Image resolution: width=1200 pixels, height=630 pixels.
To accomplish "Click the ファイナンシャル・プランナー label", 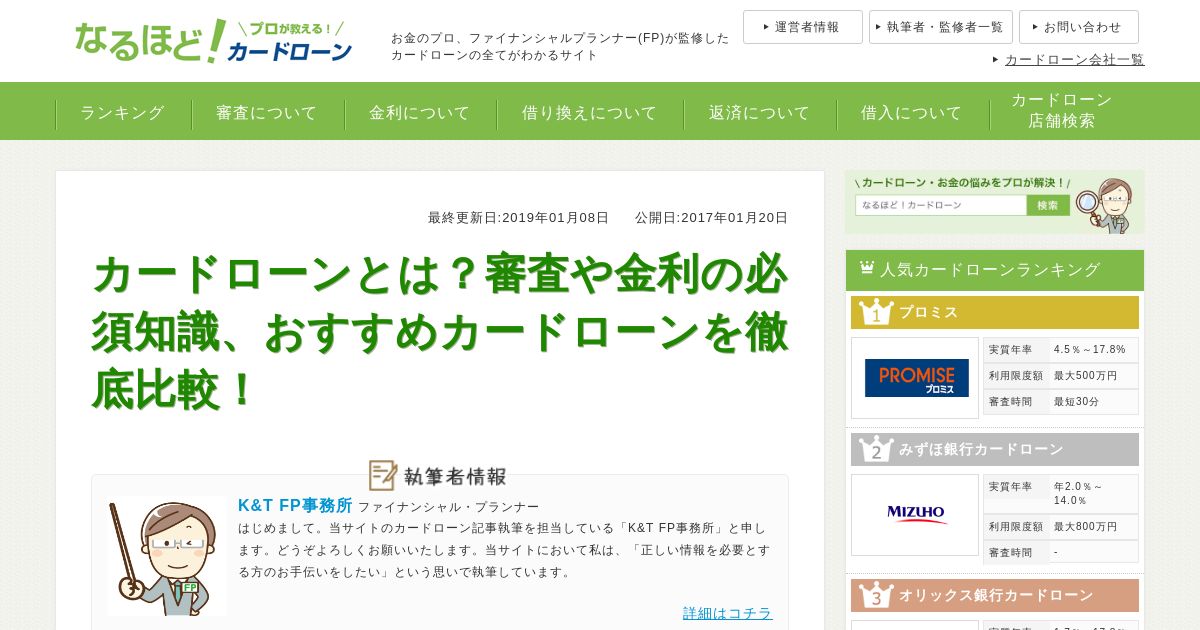I will tap(448, 507).
